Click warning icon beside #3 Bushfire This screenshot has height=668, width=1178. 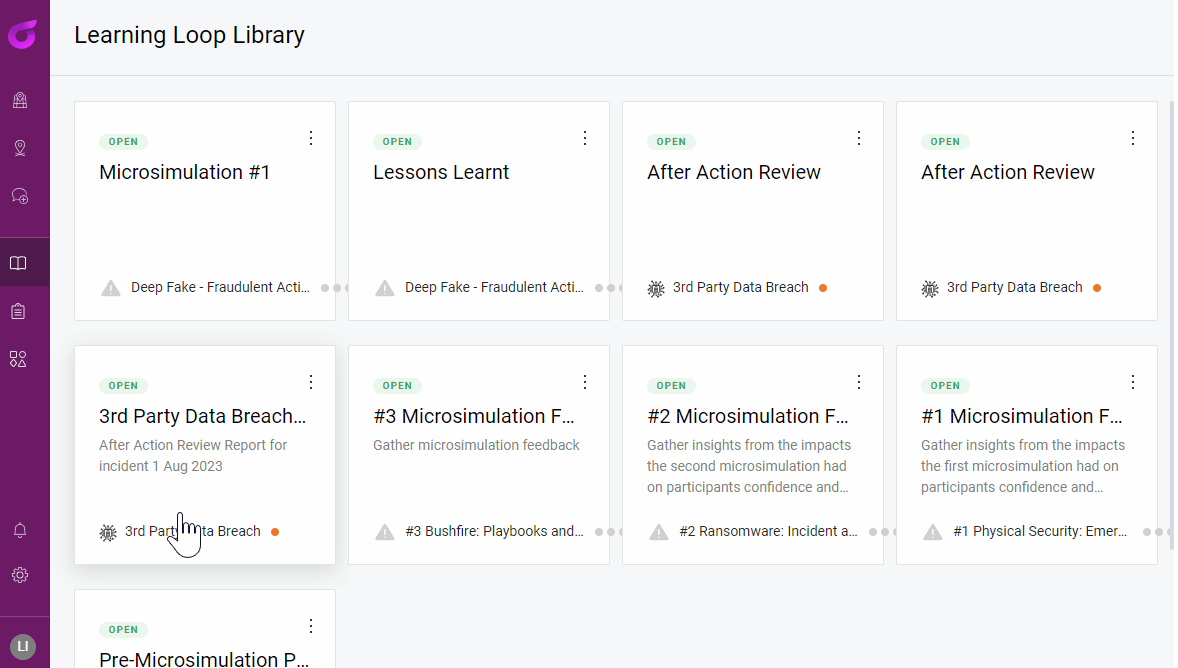(x=385, y=532)
